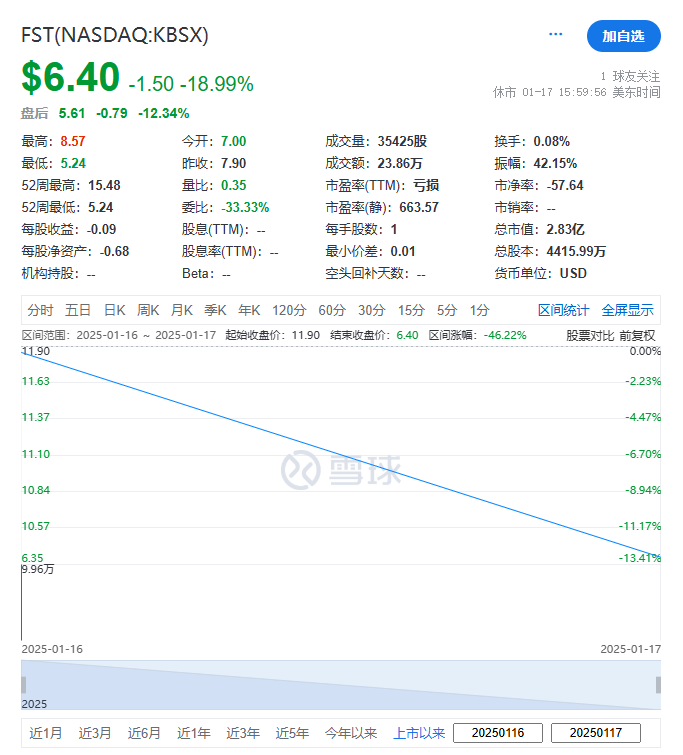683x755 pixels.
Task: Show the 15分 interval chart
Action: pyautogui.click(x=411, y=310)
